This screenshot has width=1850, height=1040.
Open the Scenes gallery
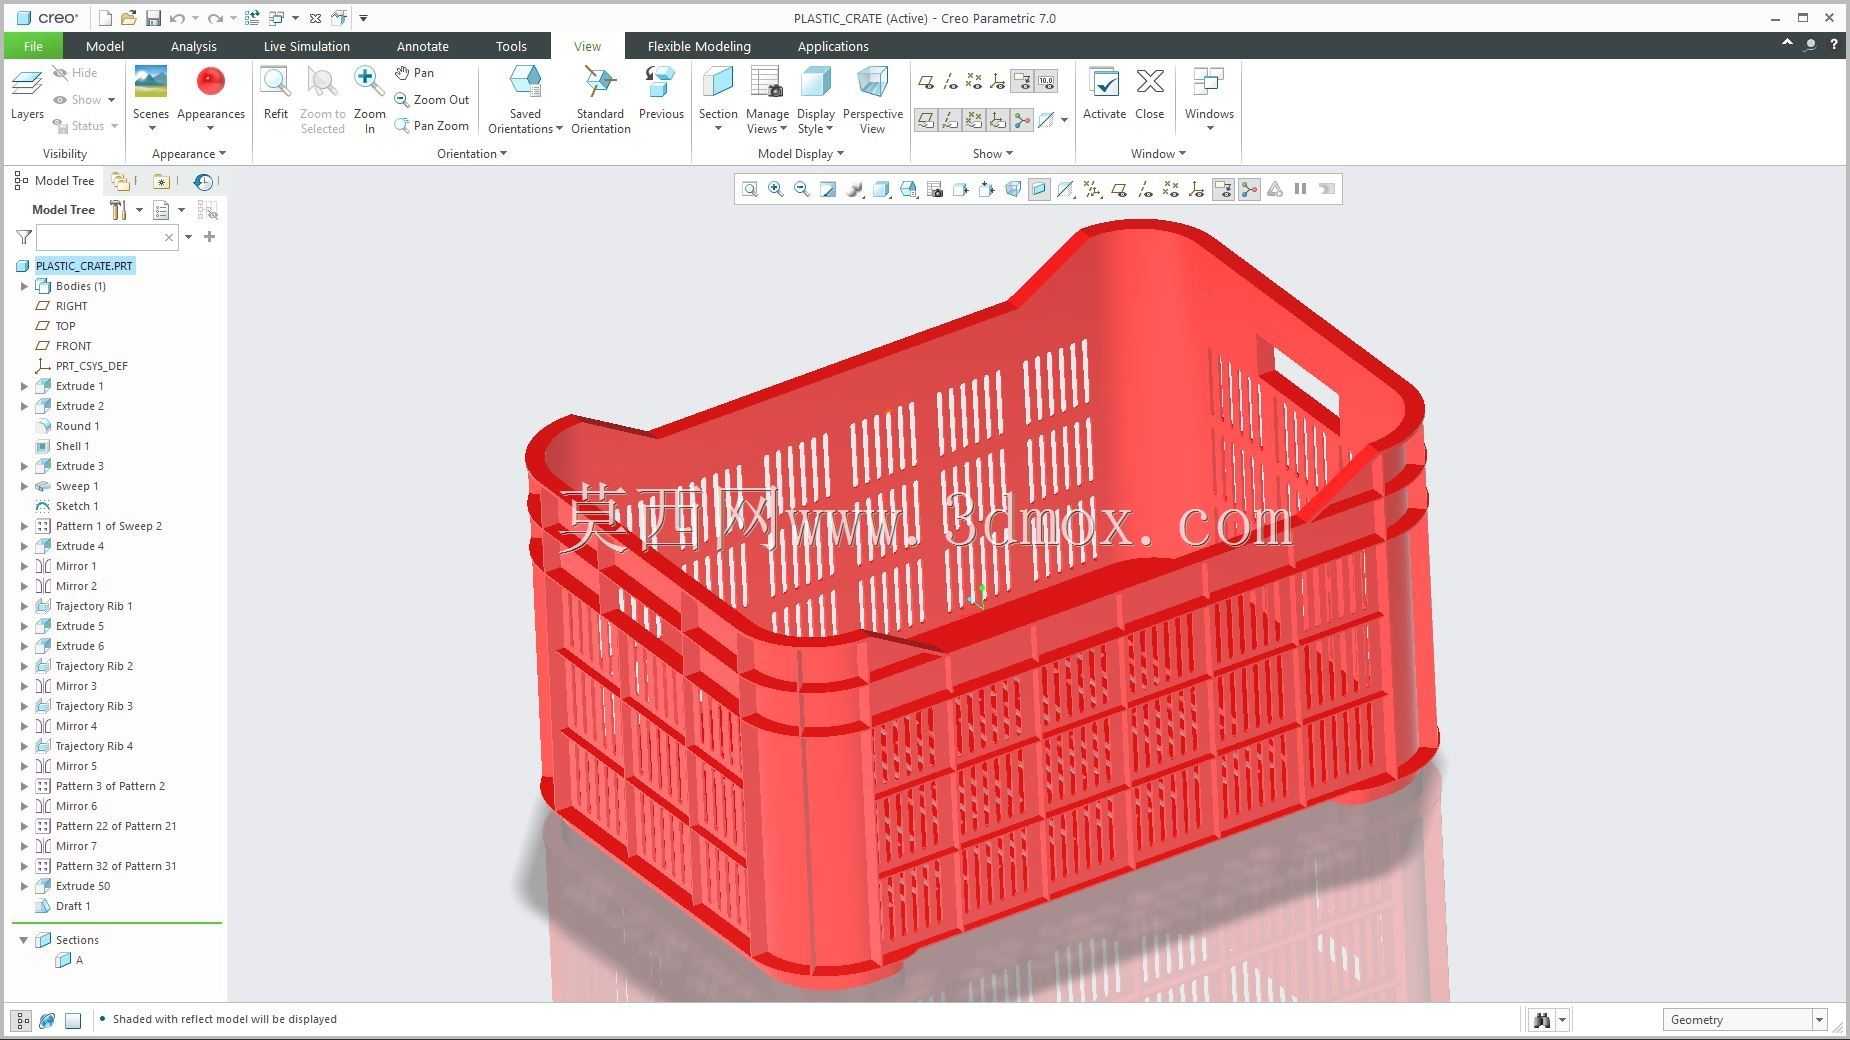coord(151,96)
